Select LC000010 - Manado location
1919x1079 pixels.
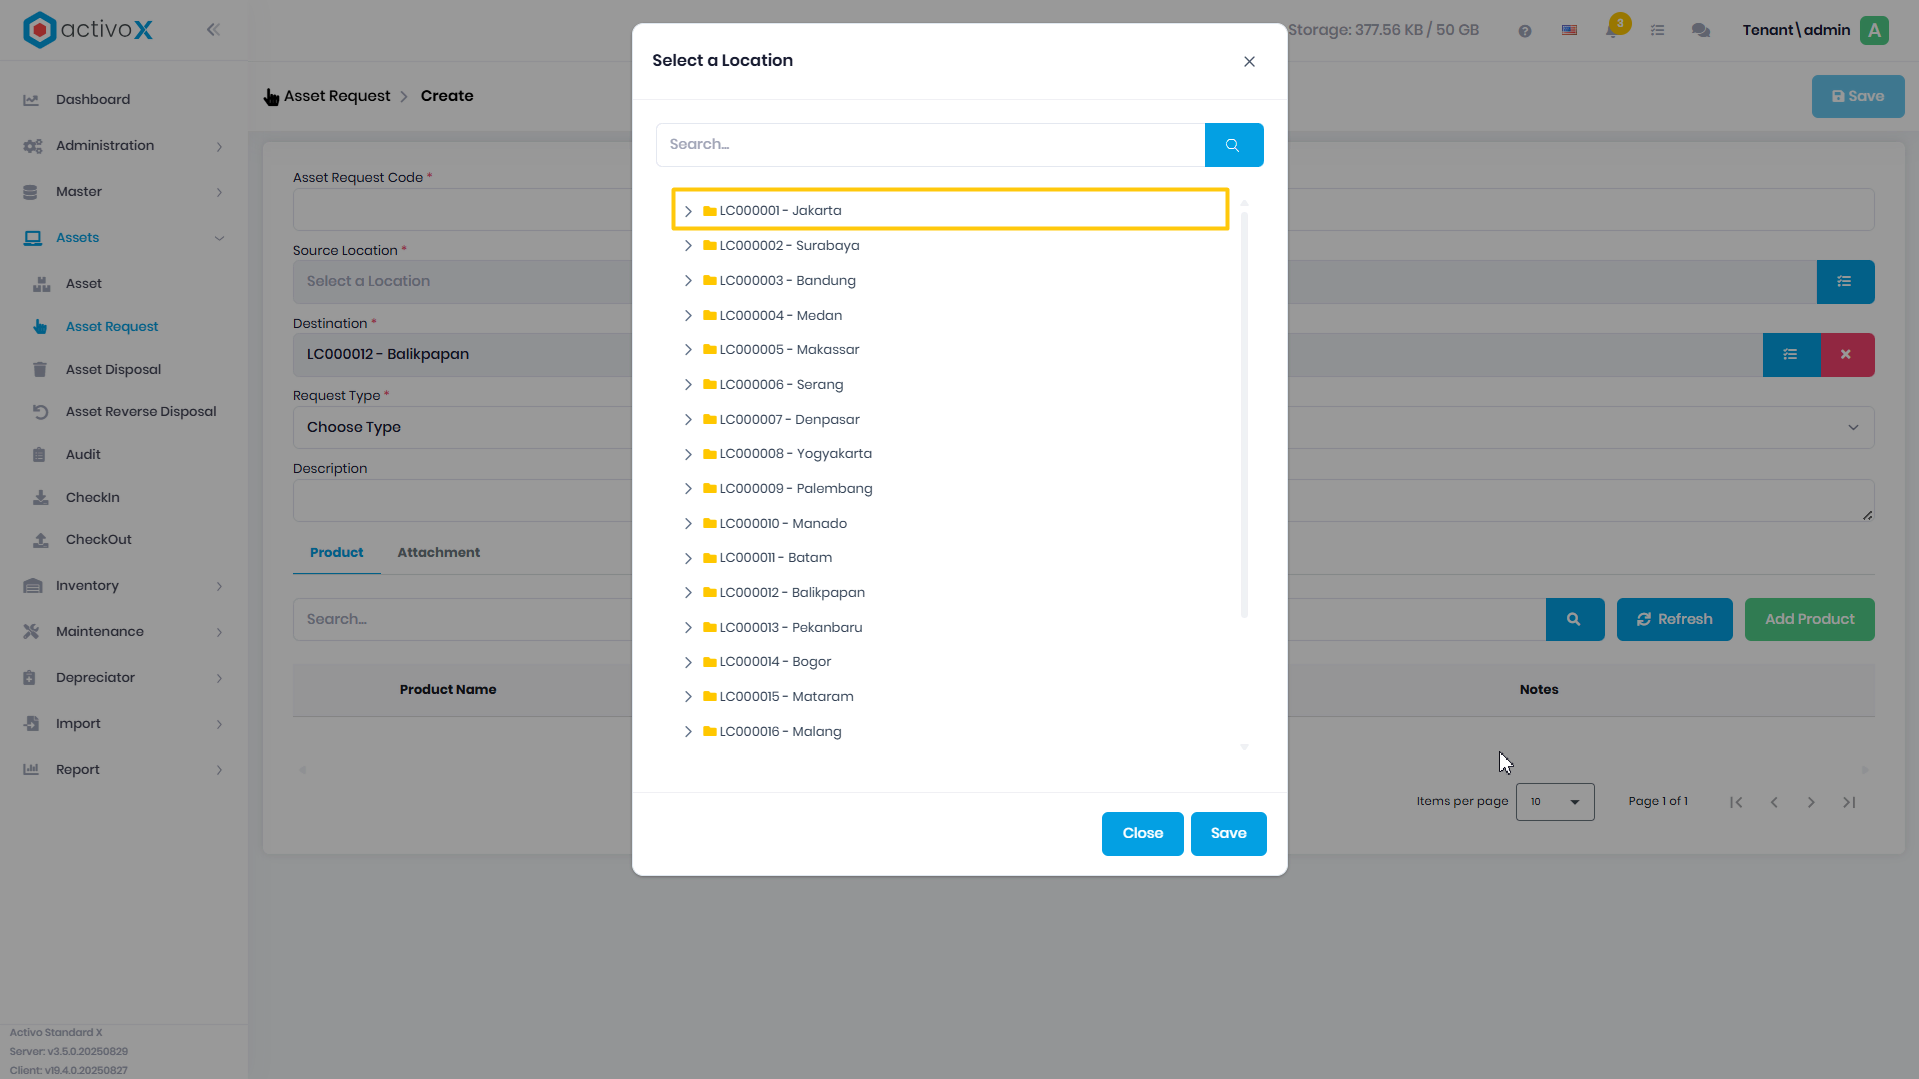(x=783, y=524)
